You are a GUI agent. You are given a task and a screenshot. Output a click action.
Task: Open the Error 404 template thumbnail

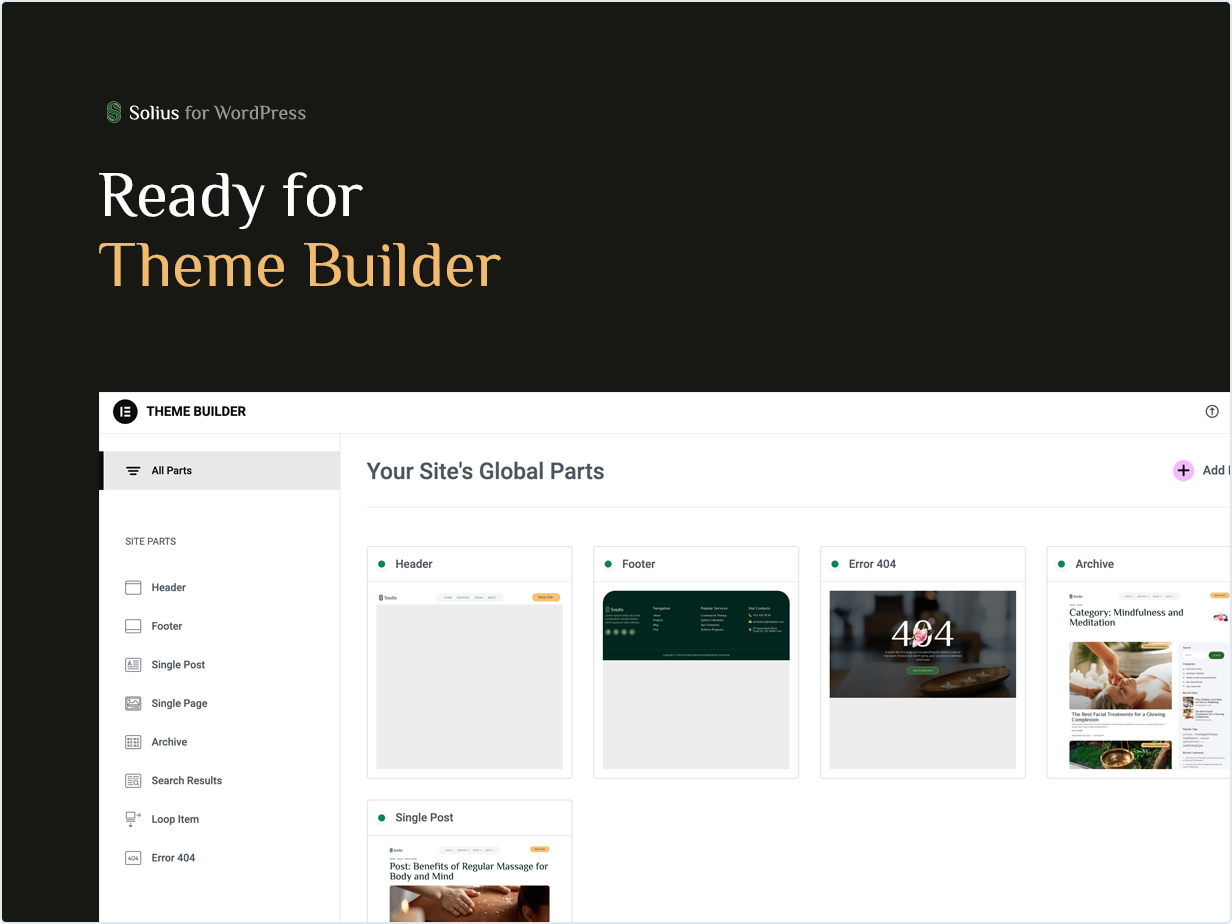(923, 680)
